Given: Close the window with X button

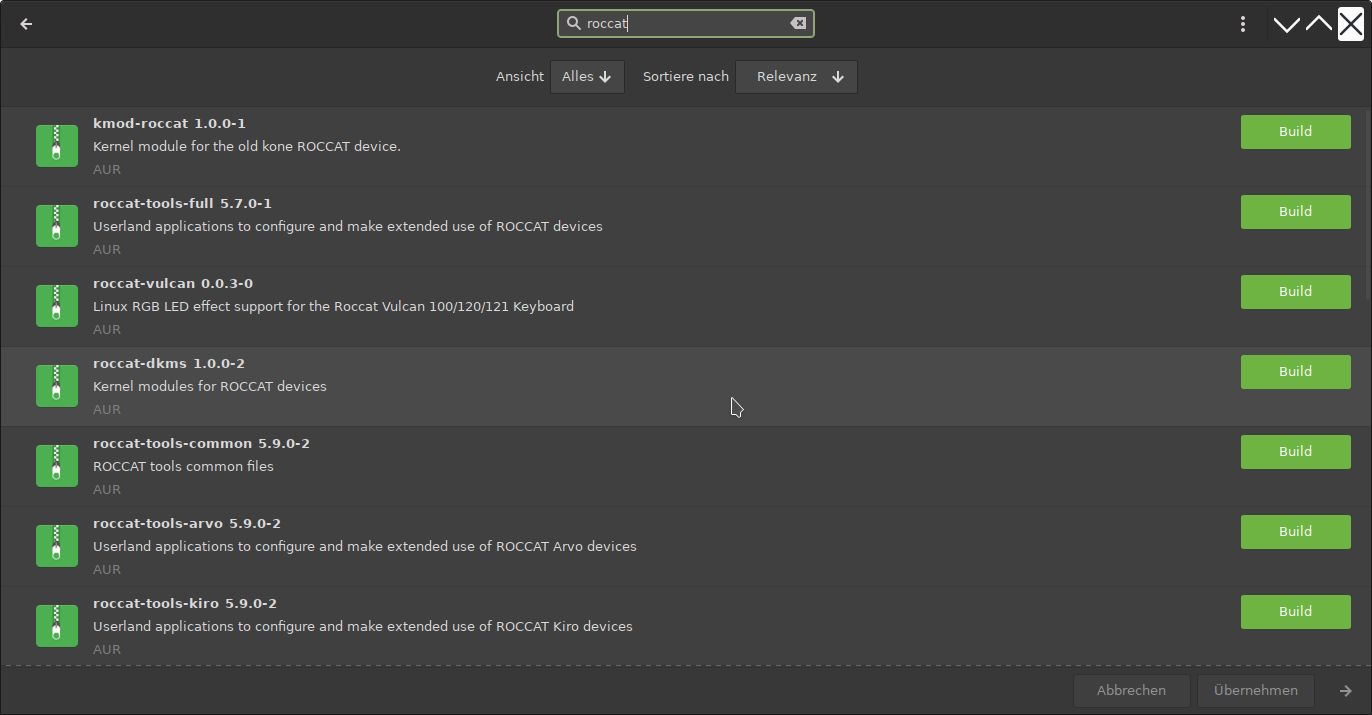Looking at the screenshot, I should click(1351, 24).
